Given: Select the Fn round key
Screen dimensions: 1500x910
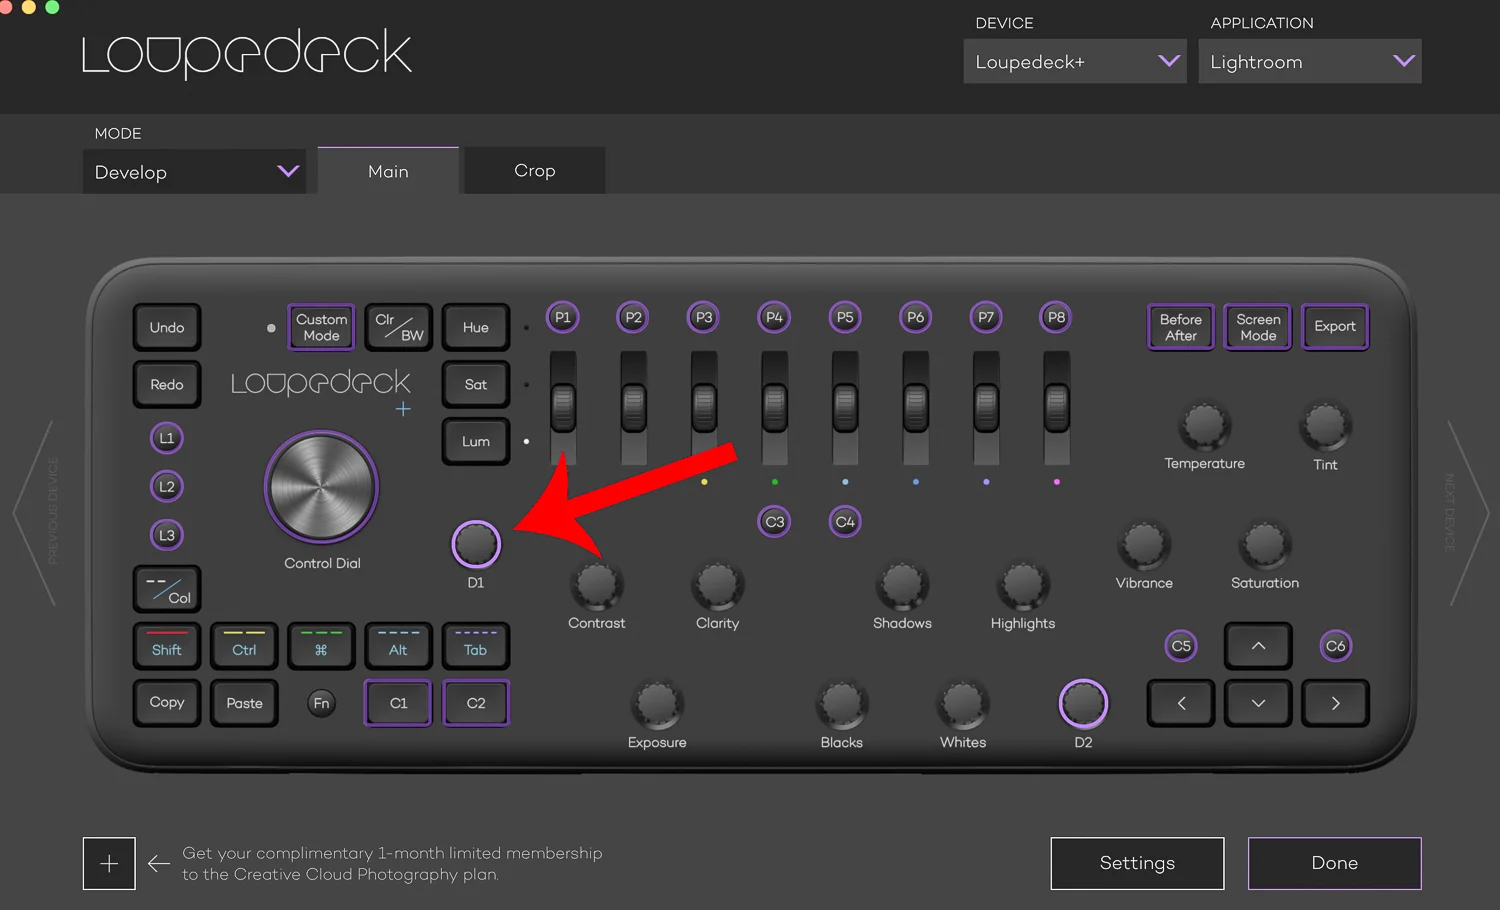Looking at the screenshot, I should (321, 703).
